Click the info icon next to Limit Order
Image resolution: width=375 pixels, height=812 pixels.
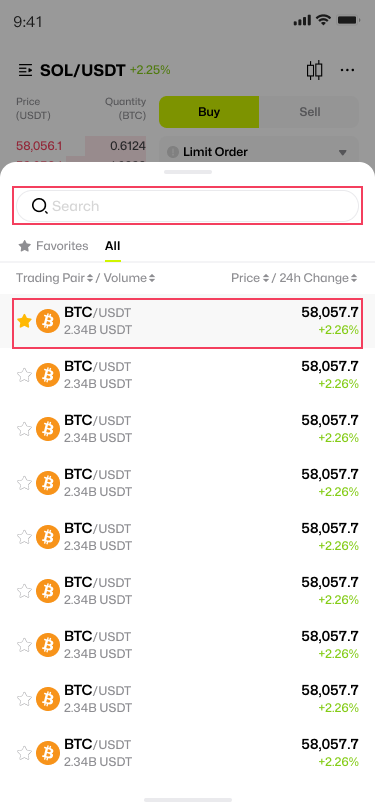(x=172, y=152)
